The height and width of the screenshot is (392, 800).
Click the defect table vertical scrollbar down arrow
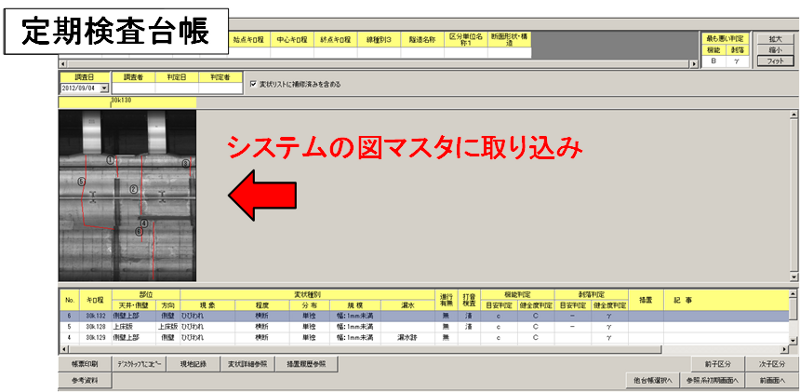point(793,340)
